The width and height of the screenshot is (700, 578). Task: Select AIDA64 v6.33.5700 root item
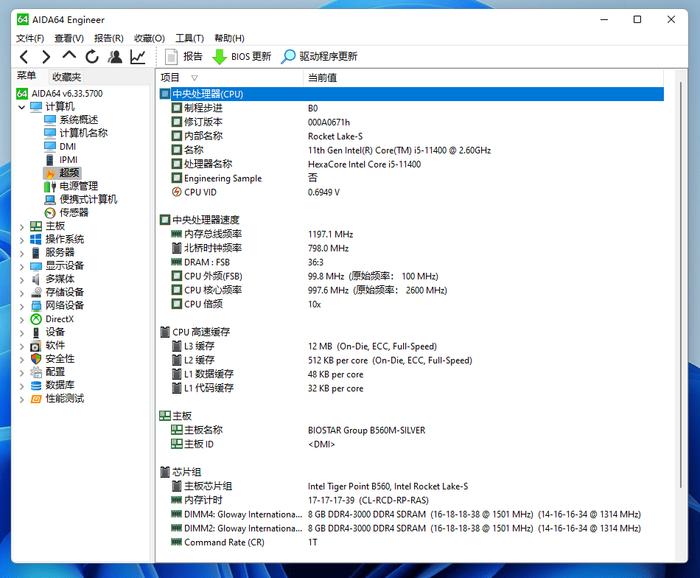pos(60,94)
